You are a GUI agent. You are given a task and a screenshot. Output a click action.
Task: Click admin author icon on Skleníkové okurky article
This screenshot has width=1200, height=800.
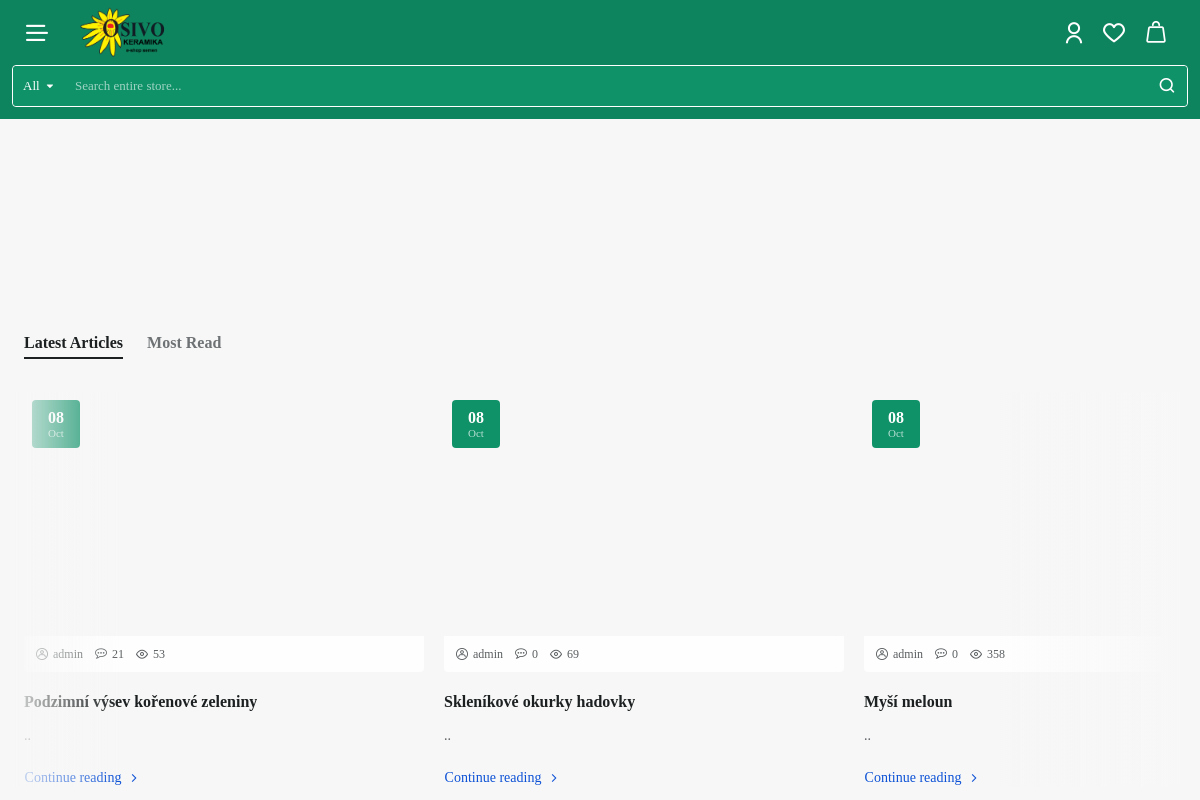(x=462, y=654)
